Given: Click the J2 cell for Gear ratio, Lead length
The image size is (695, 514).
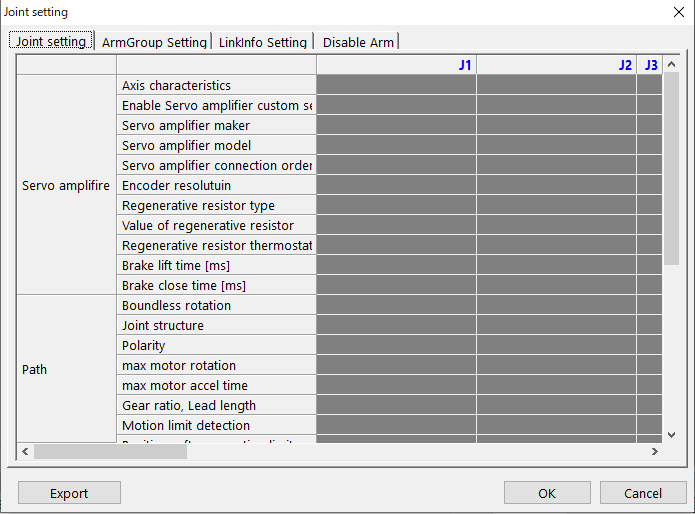Looking at the screenshot, I should click(556, 405).
